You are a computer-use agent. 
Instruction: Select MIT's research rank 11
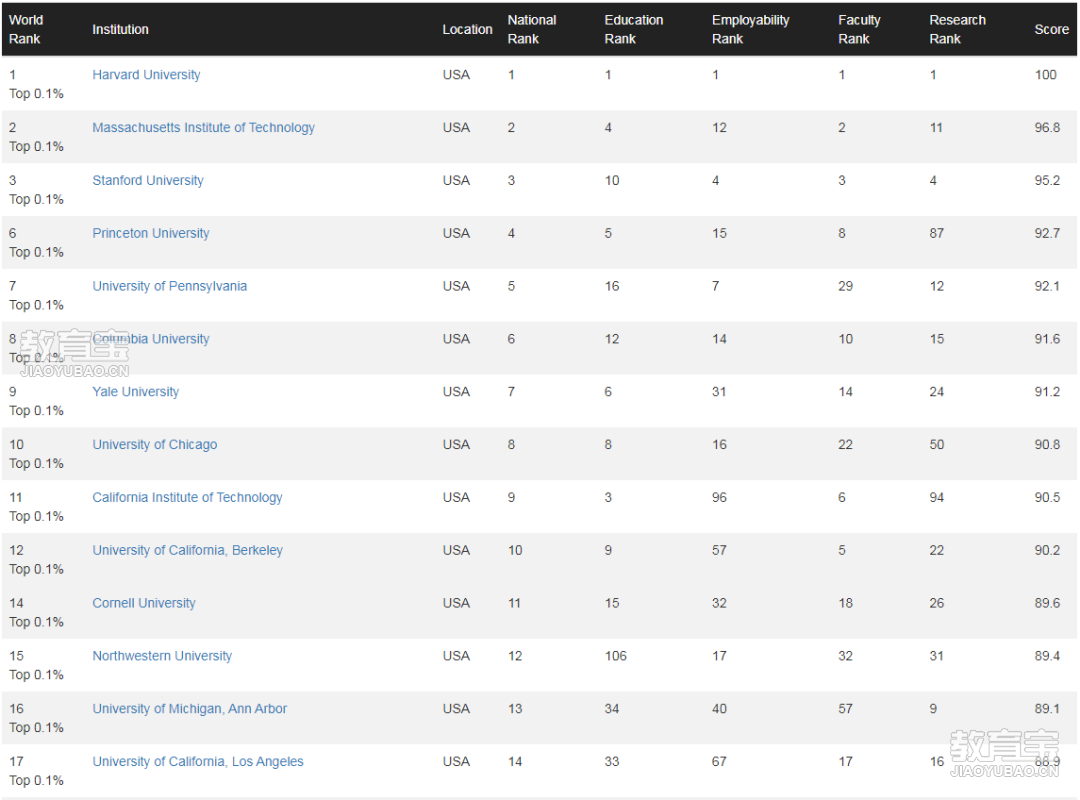click(x=936, y=127)
